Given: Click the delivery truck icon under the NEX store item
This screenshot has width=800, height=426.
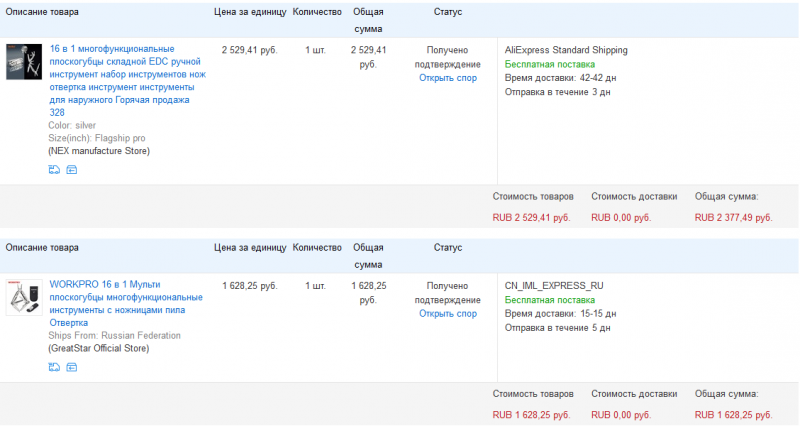Looking at the screenshot, I should coord(54,170).
